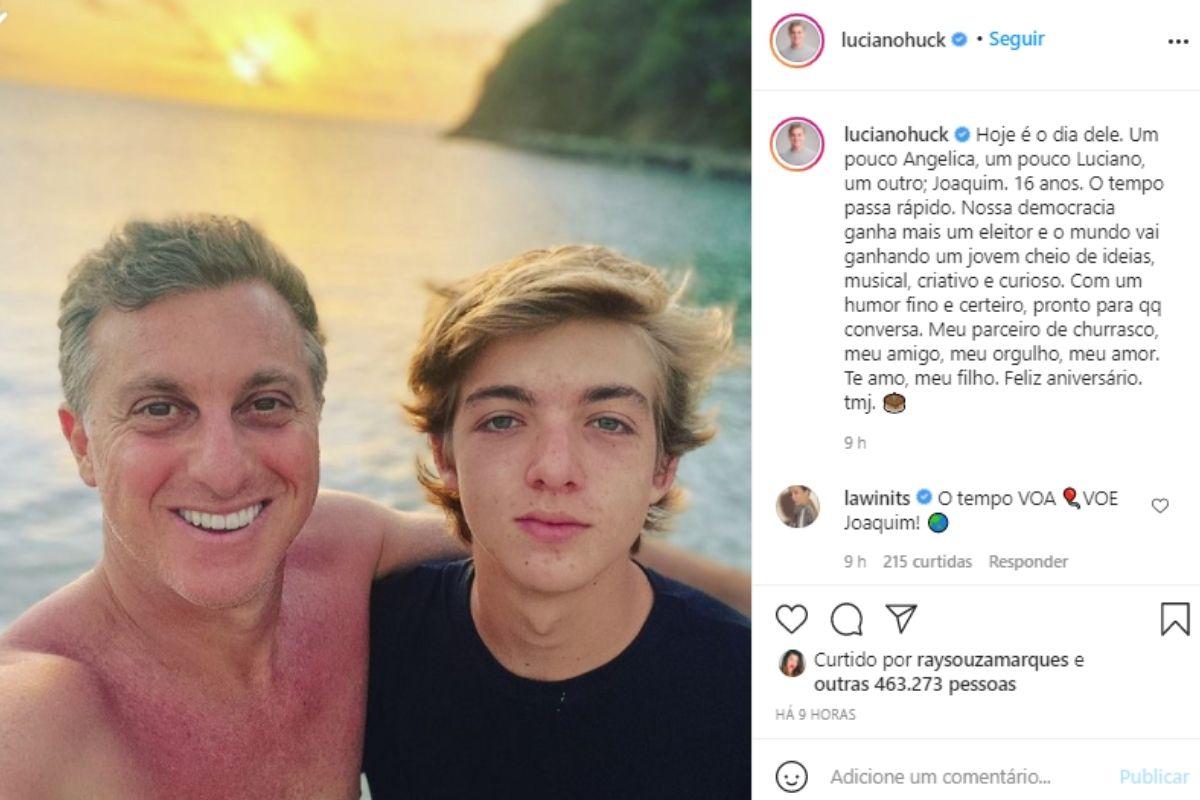Screen dimensions: 1200x800
Task: Click lucianohuck avatar beside the caption
Action: (x=797, y=144)
